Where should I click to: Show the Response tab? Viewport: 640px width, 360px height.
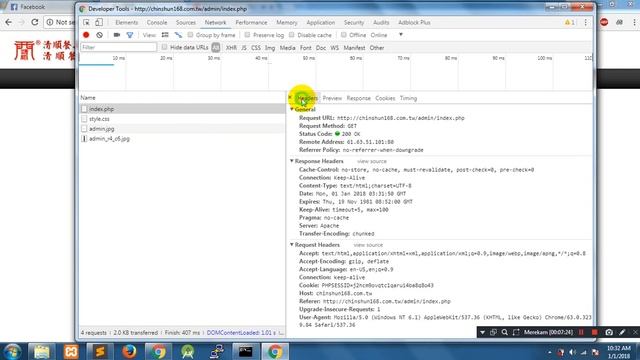pyautogui.click(x=359, y=98)
